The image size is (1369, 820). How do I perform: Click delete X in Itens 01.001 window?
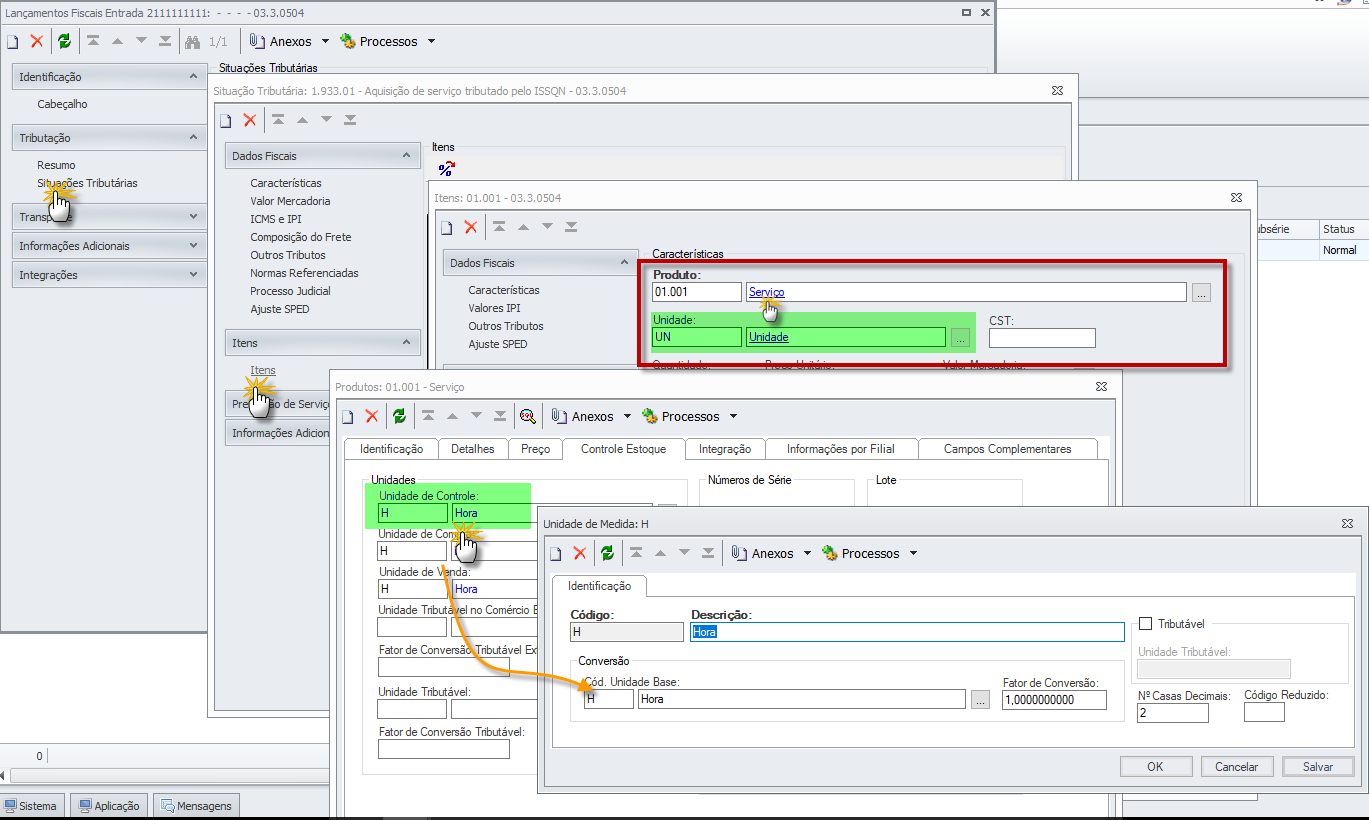tap(471, 228)
